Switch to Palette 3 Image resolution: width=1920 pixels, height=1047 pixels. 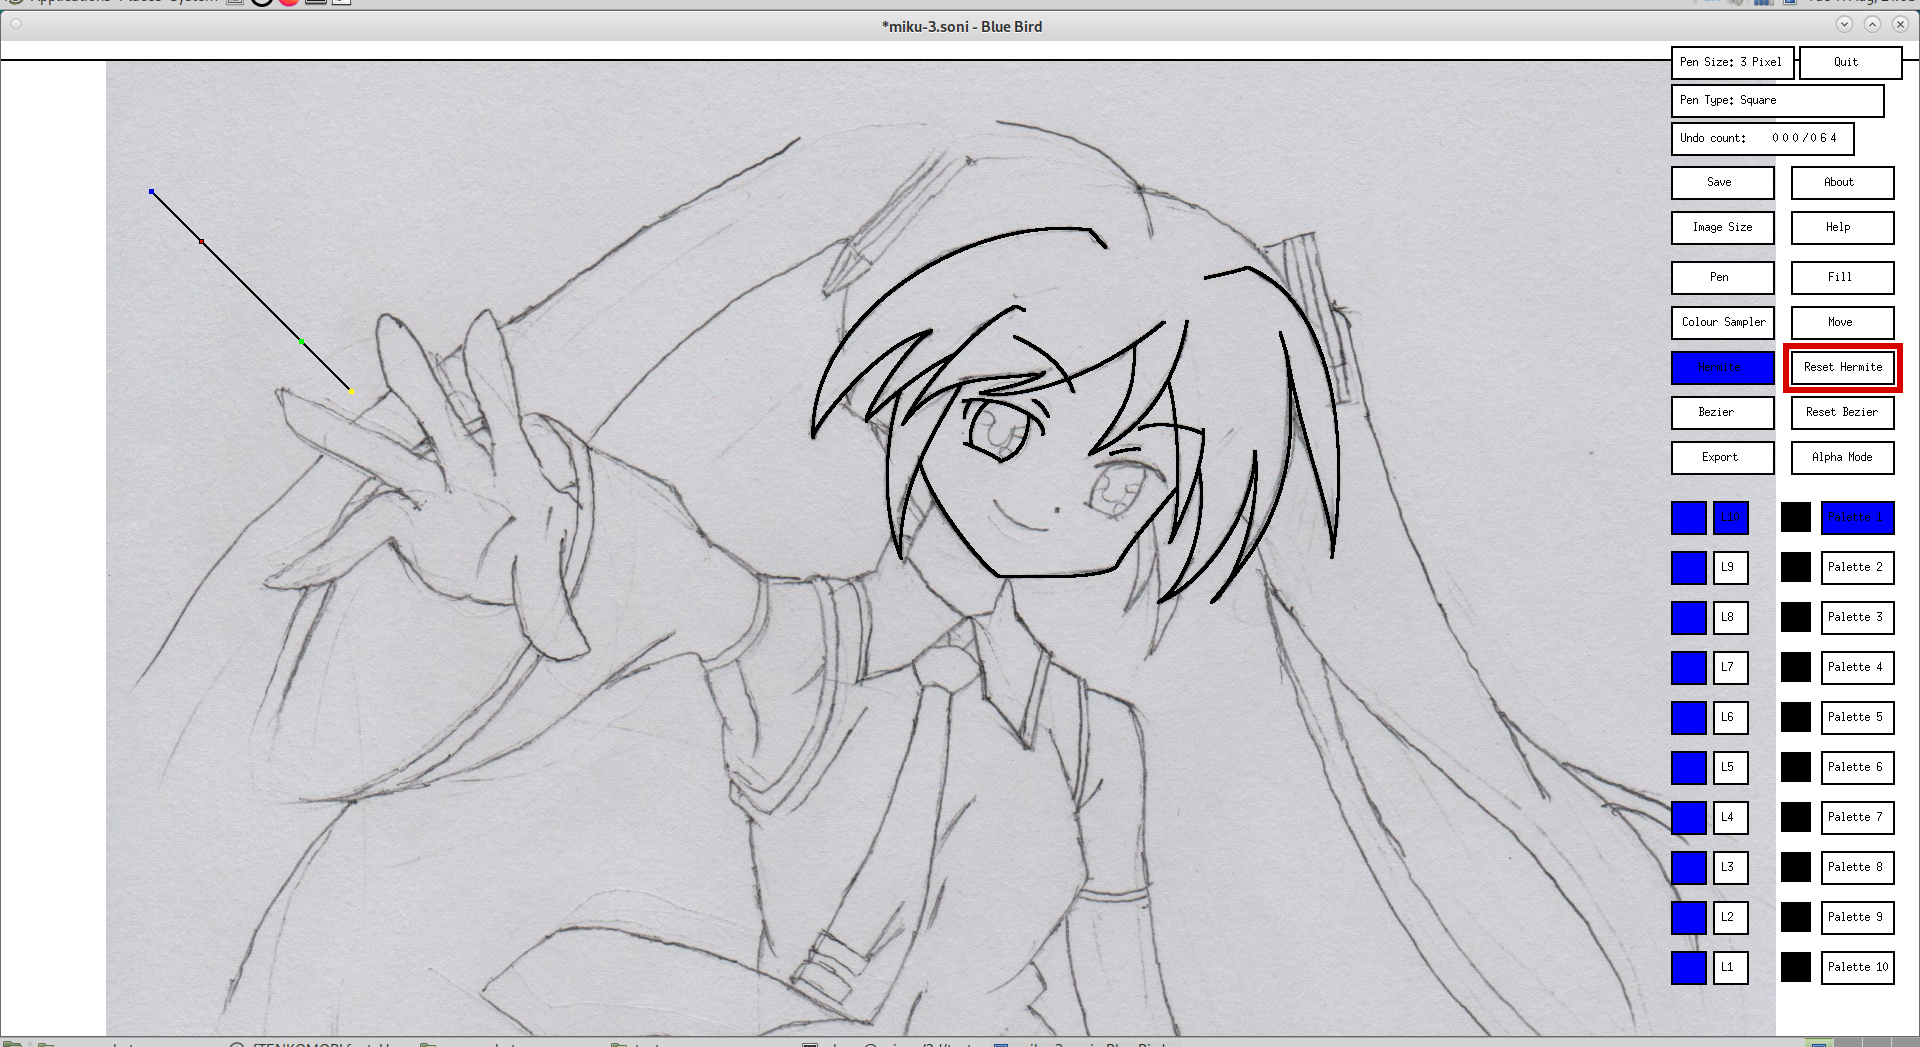click(x=1857, y=617)
